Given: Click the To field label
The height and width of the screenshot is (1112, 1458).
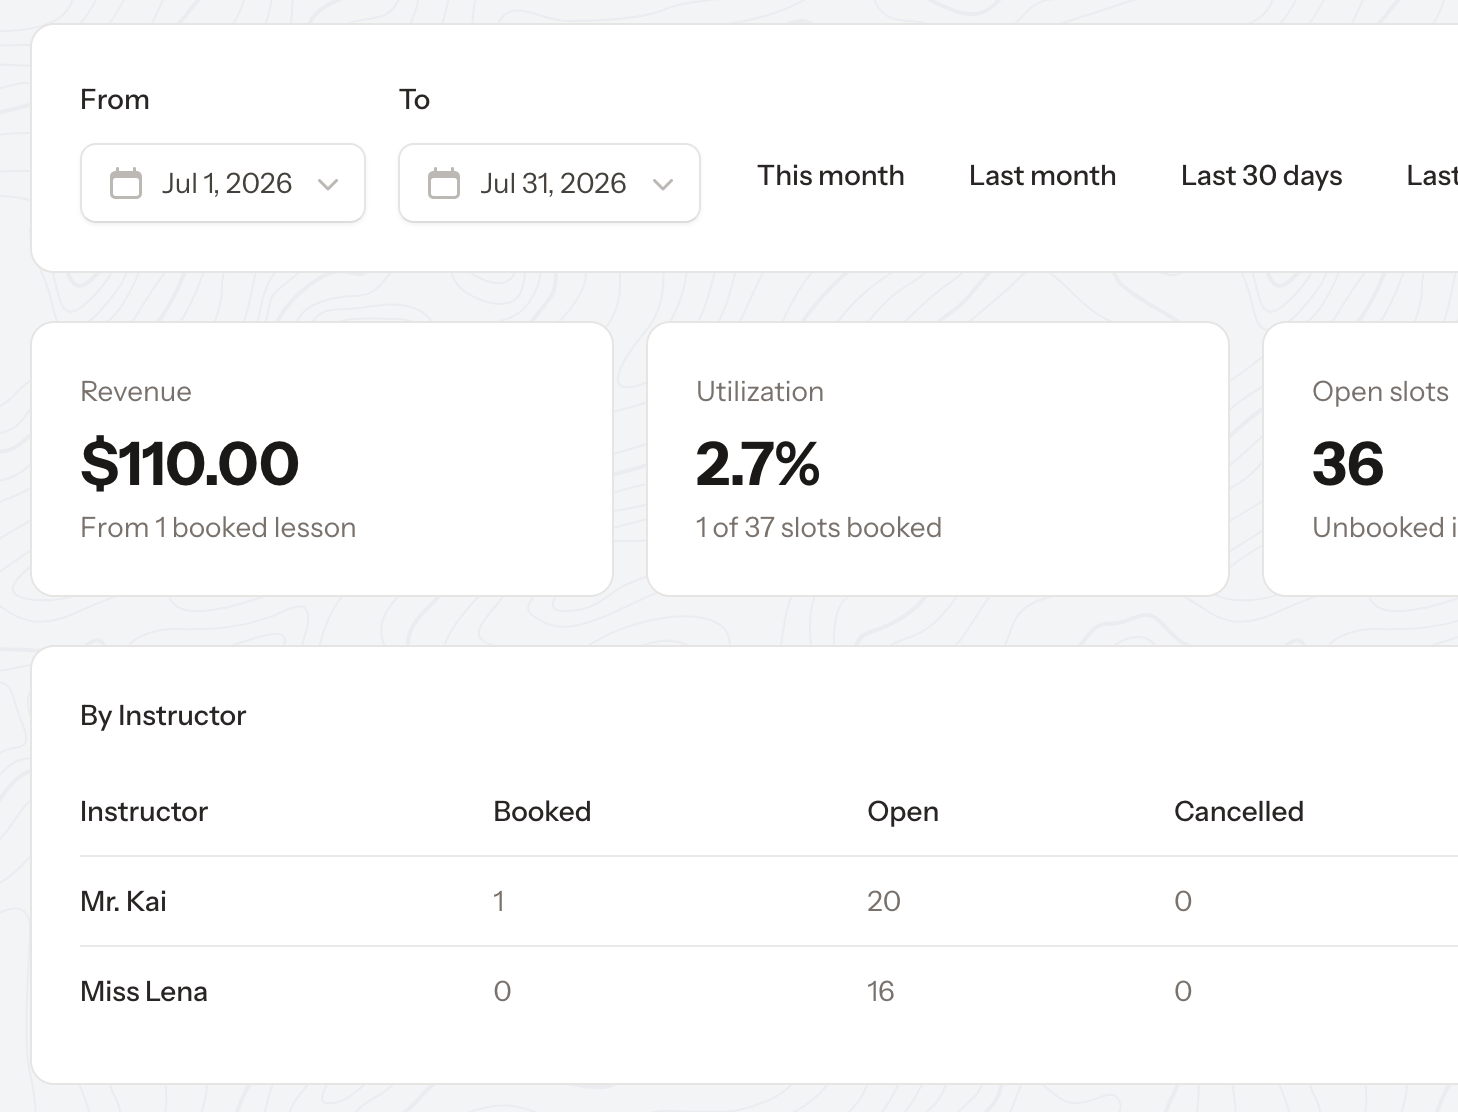Looking at the screenshot, I should click(415, 99).
